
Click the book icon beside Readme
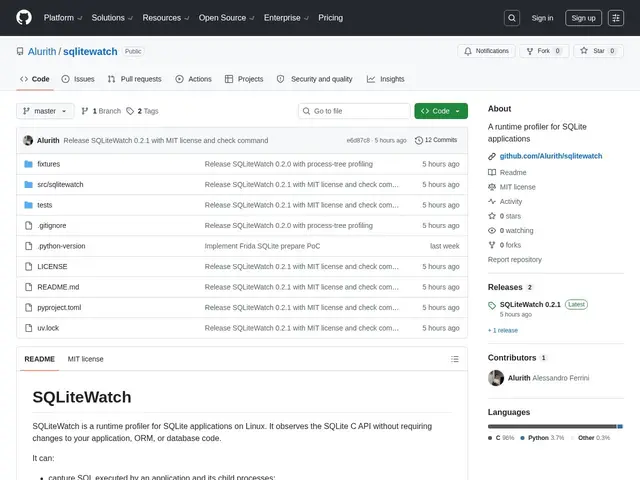492,172
